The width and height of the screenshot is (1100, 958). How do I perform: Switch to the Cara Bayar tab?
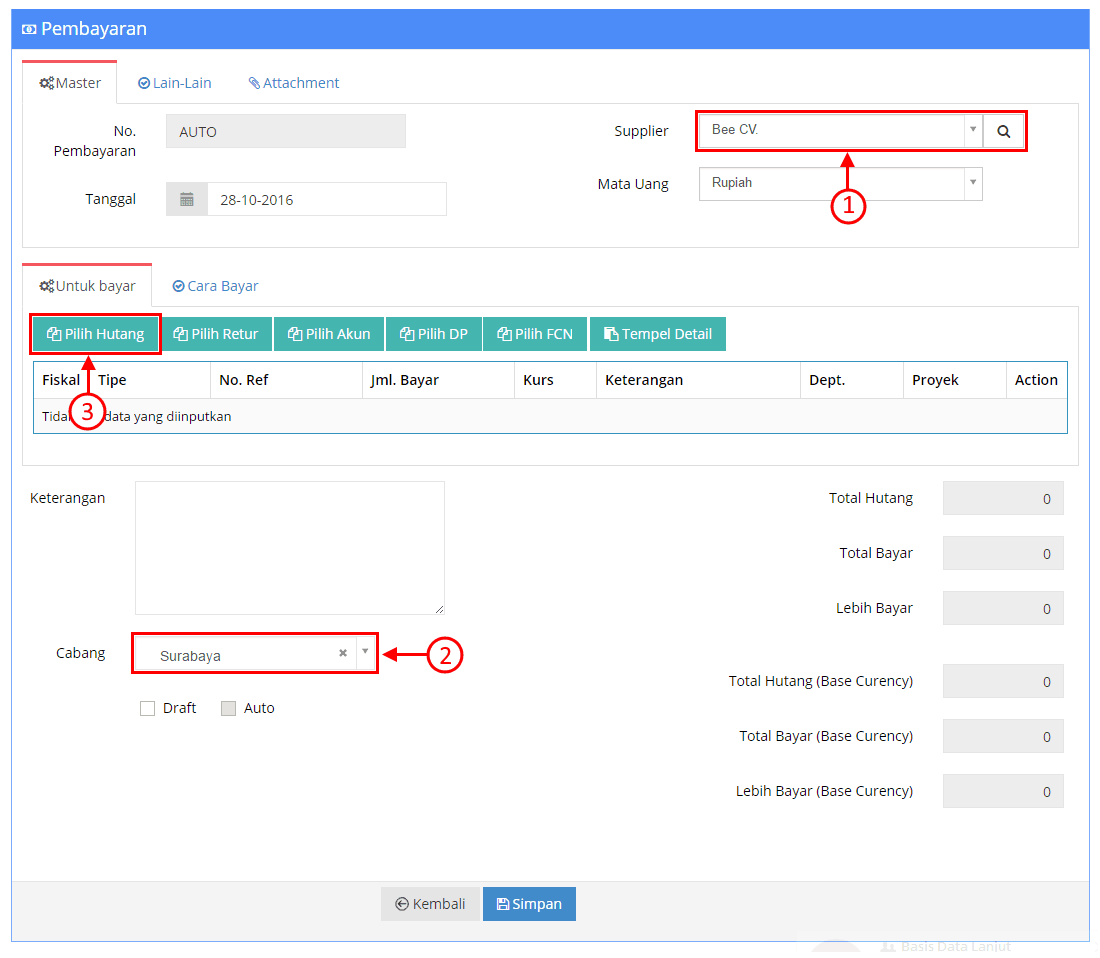tap(215, 286)
